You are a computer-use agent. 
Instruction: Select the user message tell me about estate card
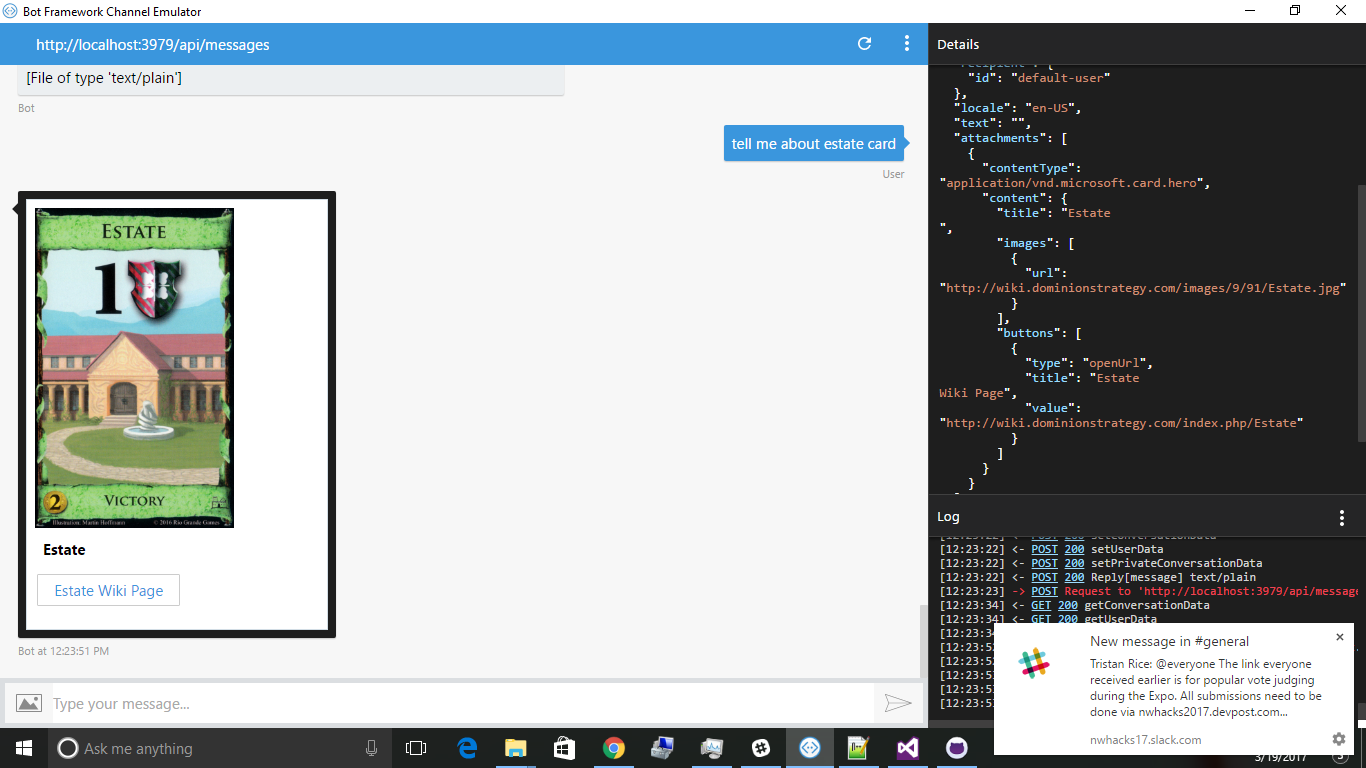point(814,143)
